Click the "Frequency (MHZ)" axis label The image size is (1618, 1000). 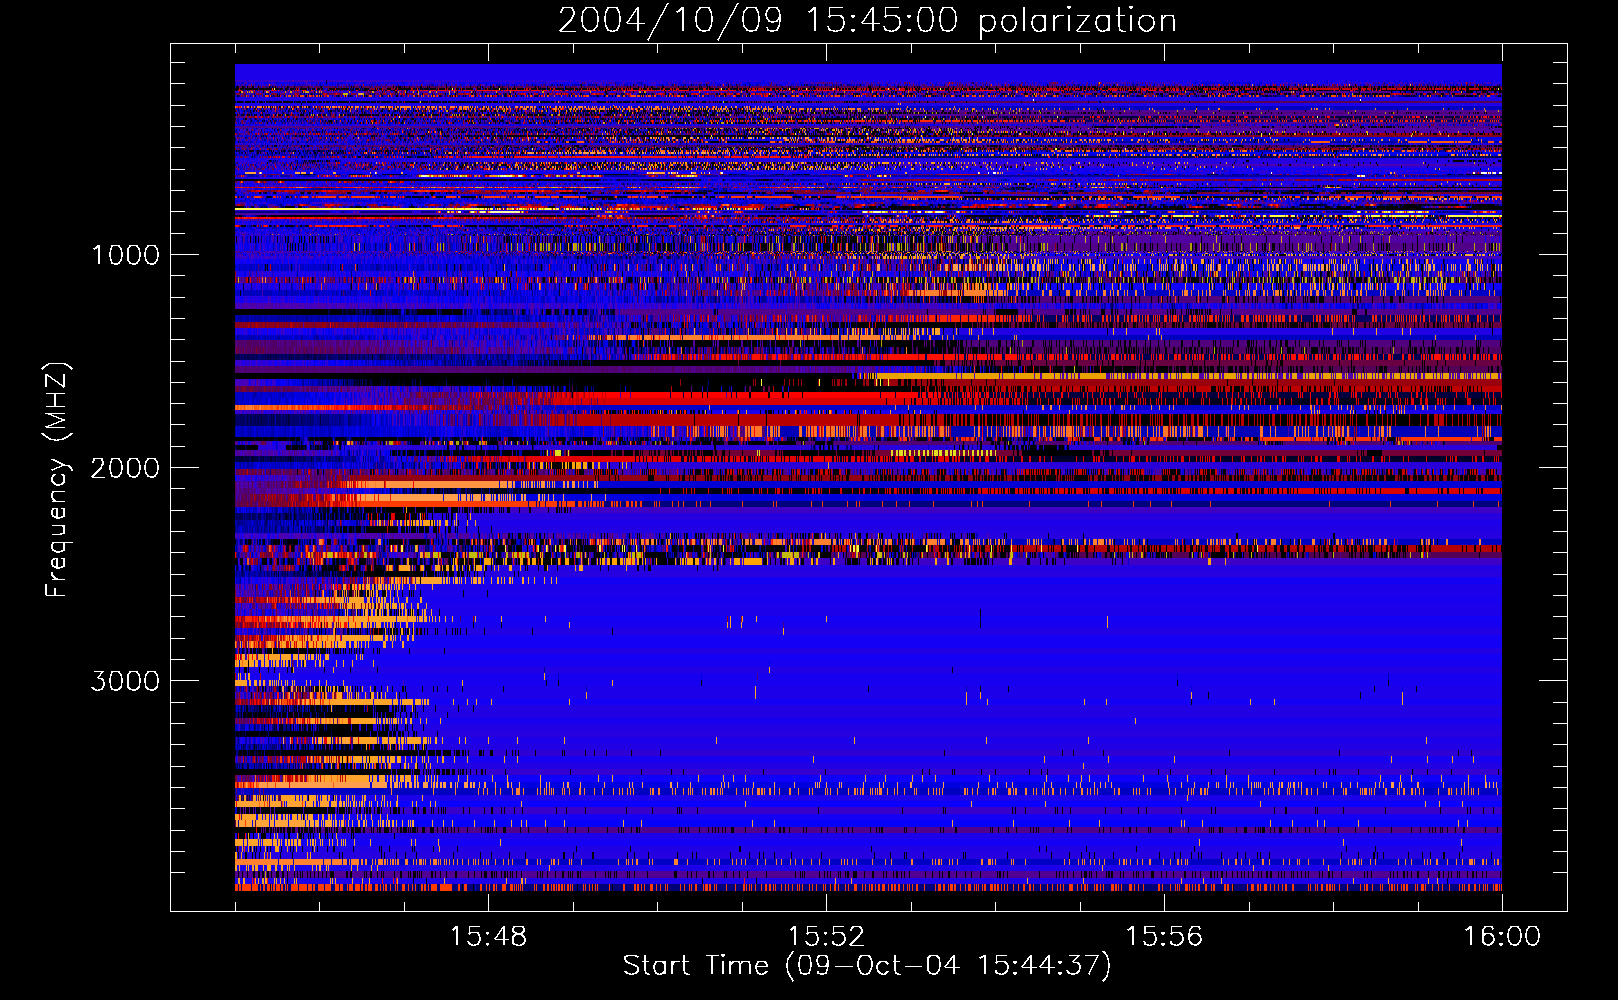[x=56, y=480]
